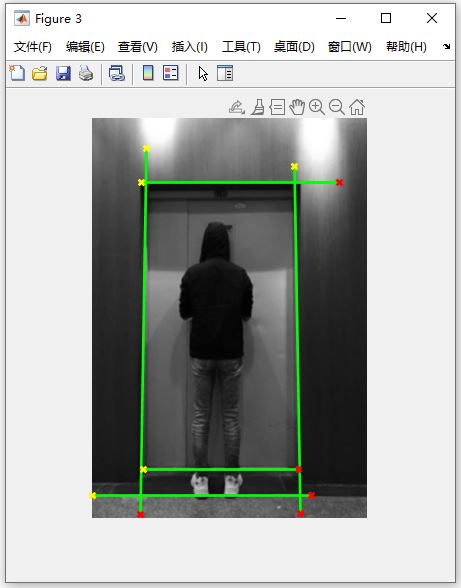Viewport: 461px width, 588px height.
Task: Print the figure via printer icon
Action: point(86,73)
